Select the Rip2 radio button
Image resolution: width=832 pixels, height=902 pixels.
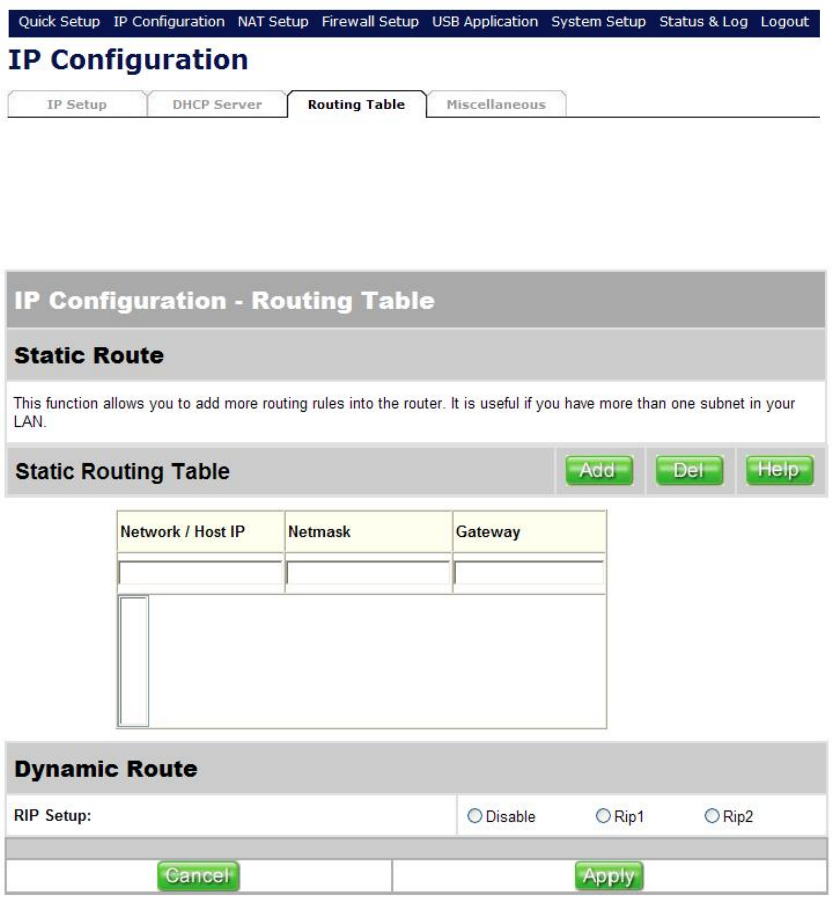click(x=712, y=816)
